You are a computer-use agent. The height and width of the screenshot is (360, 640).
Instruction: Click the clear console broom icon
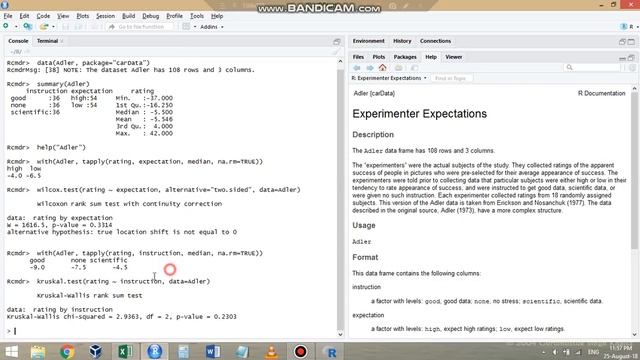coord(336,51)
